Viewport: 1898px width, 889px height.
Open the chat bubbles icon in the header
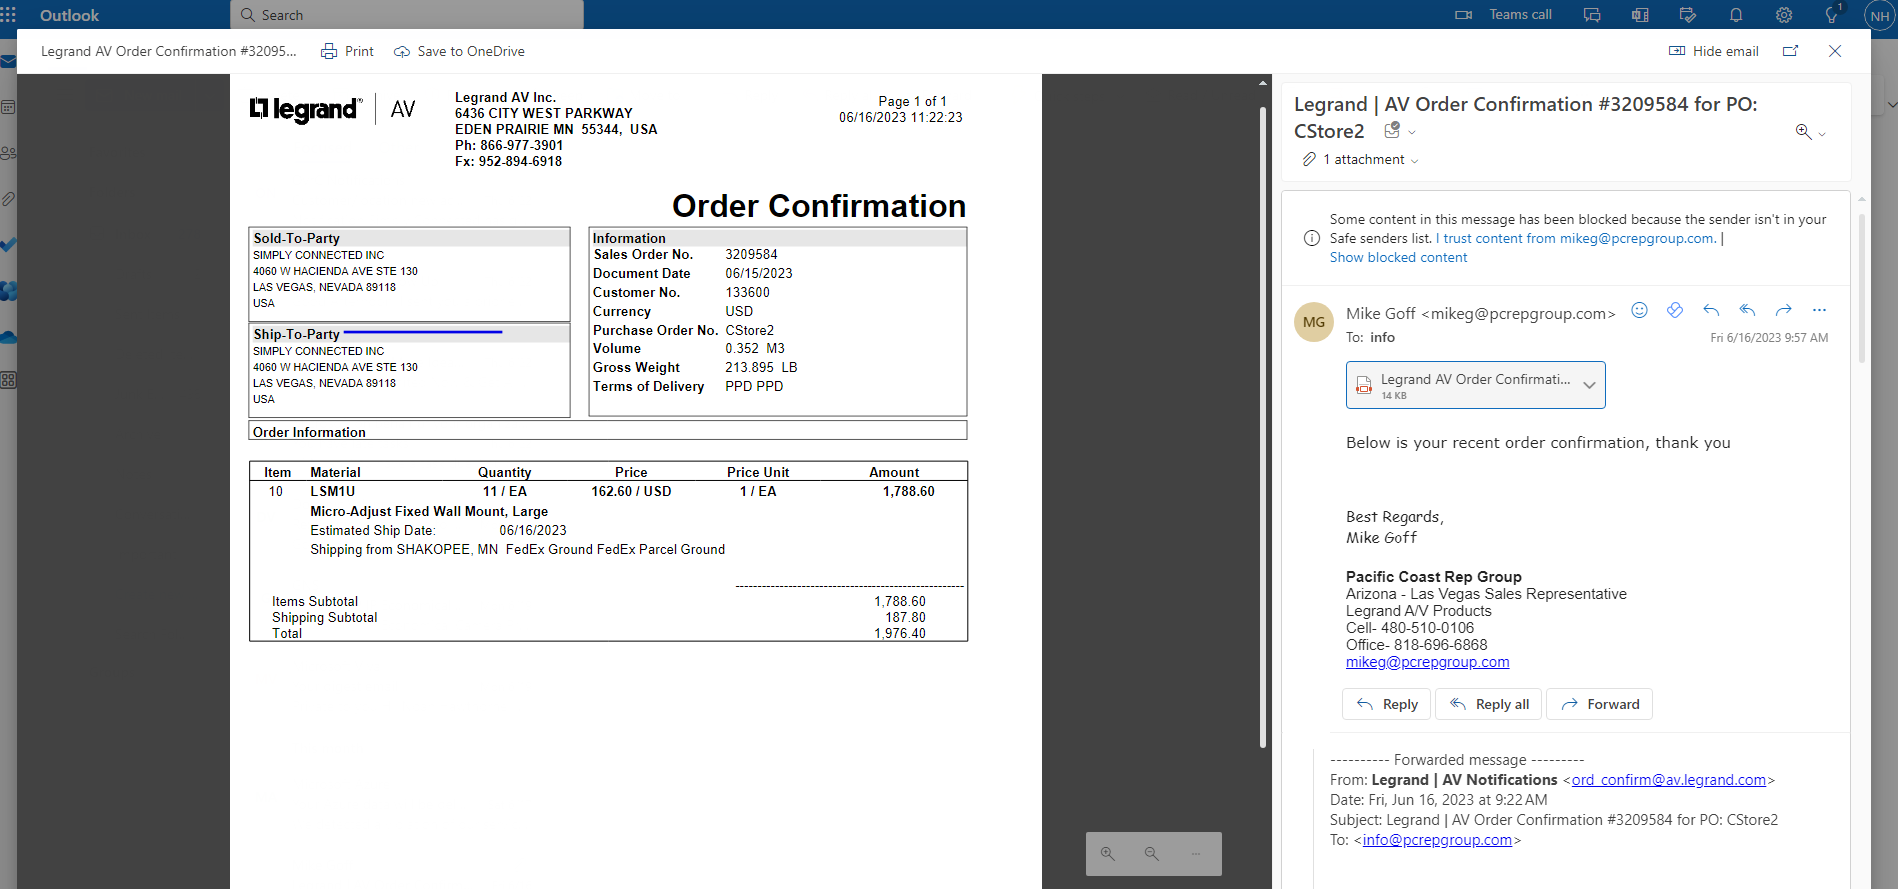pyautogui.click(x=1592, y=15)
